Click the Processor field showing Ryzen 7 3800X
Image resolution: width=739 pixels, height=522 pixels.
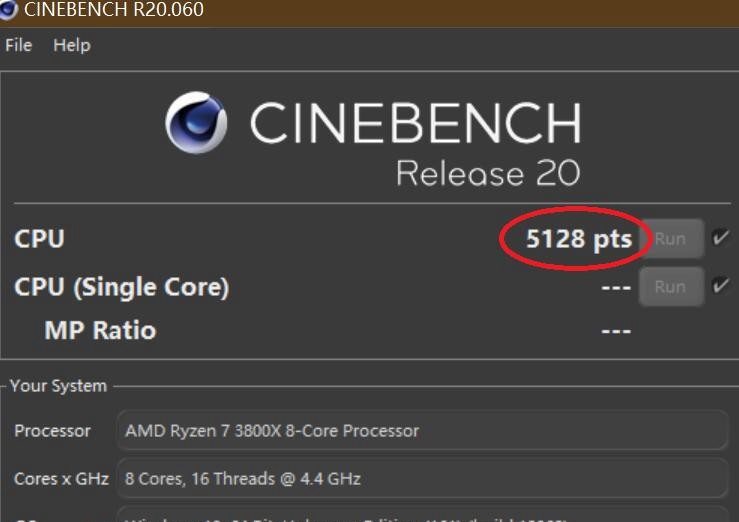(422, 431)
